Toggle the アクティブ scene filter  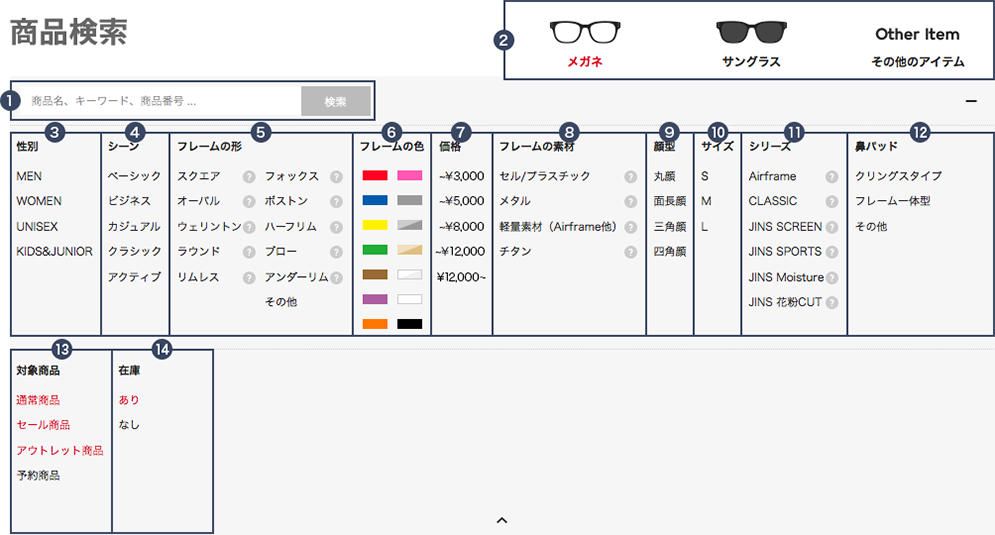coord(134,277)
